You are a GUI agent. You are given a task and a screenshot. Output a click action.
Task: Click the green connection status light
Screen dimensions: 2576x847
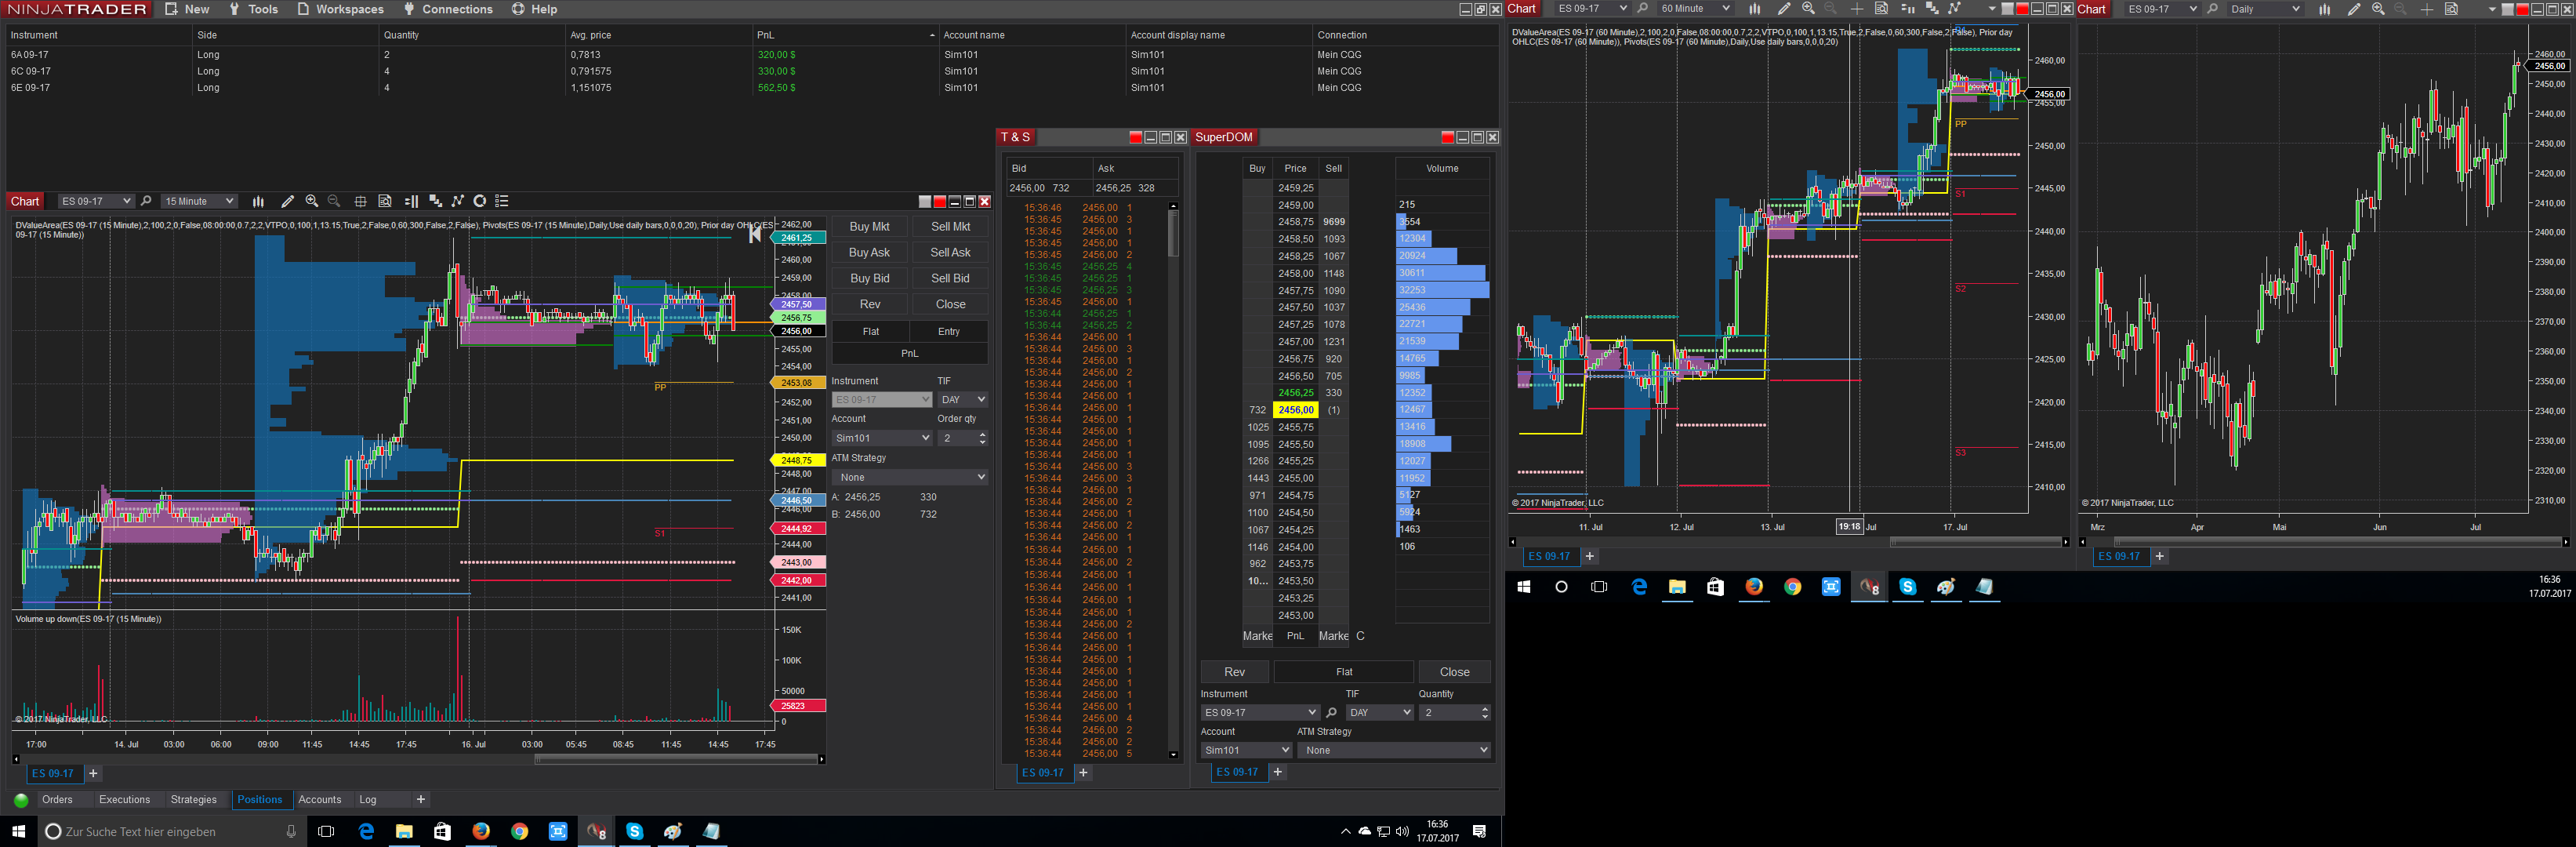coord(20,800)
